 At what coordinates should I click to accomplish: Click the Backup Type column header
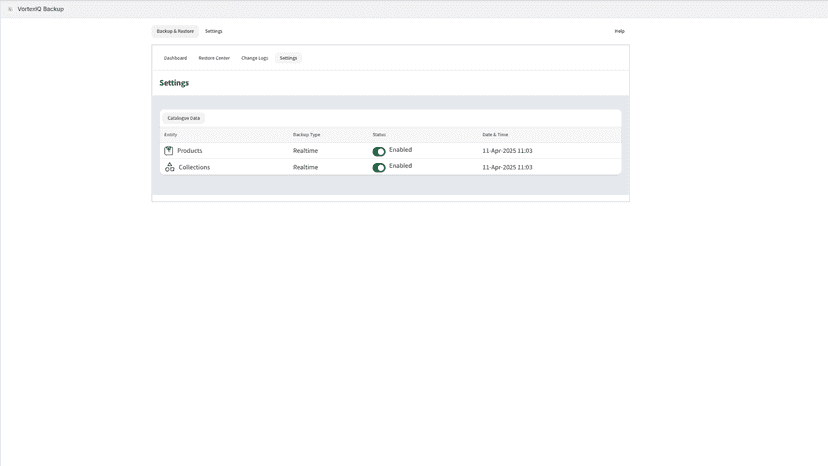(306, 135)
